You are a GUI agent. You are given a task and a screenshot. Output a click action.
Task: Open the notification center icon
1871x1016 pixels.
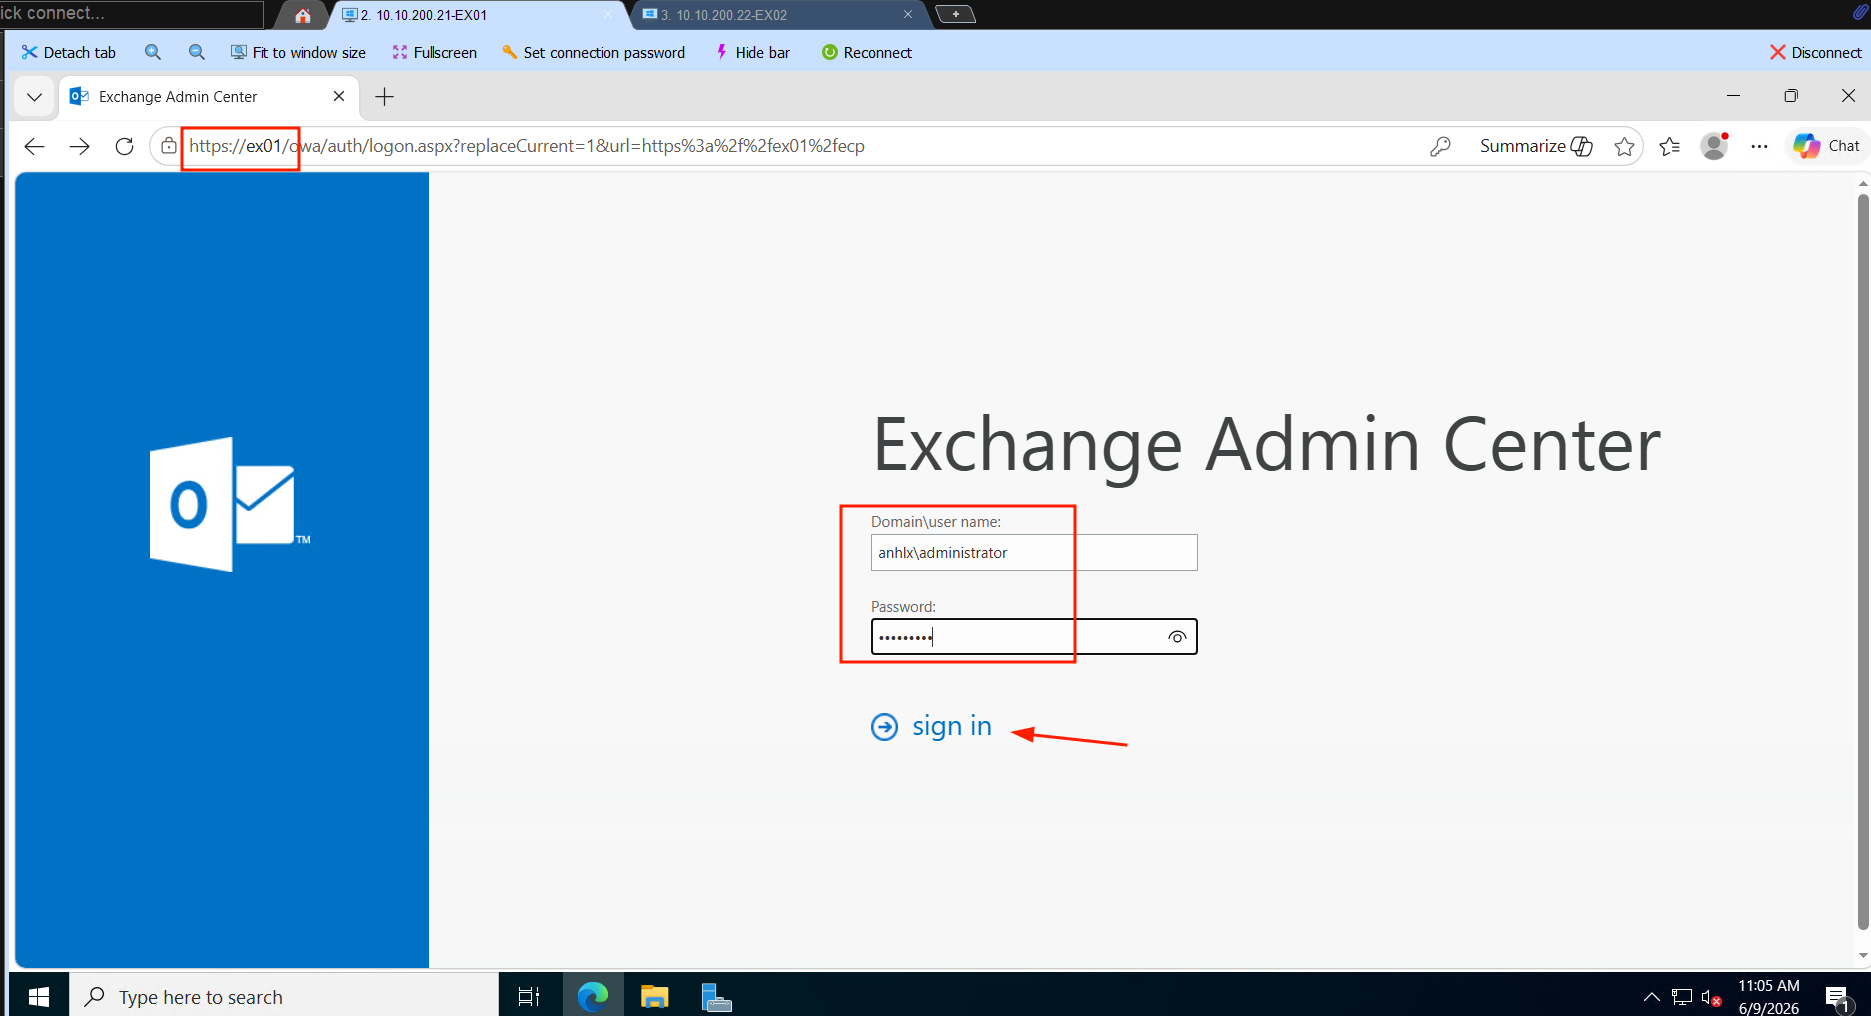(x=1837, y=997)
